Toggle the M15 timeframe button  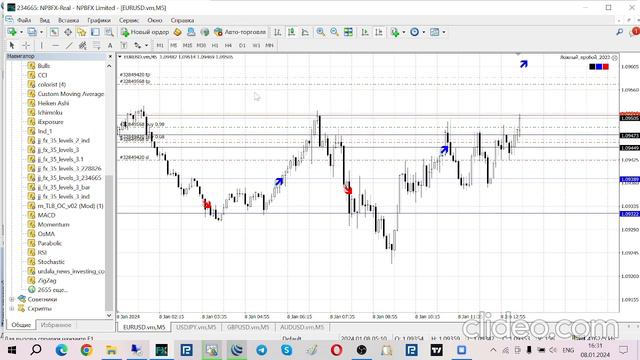pos(187,45)
